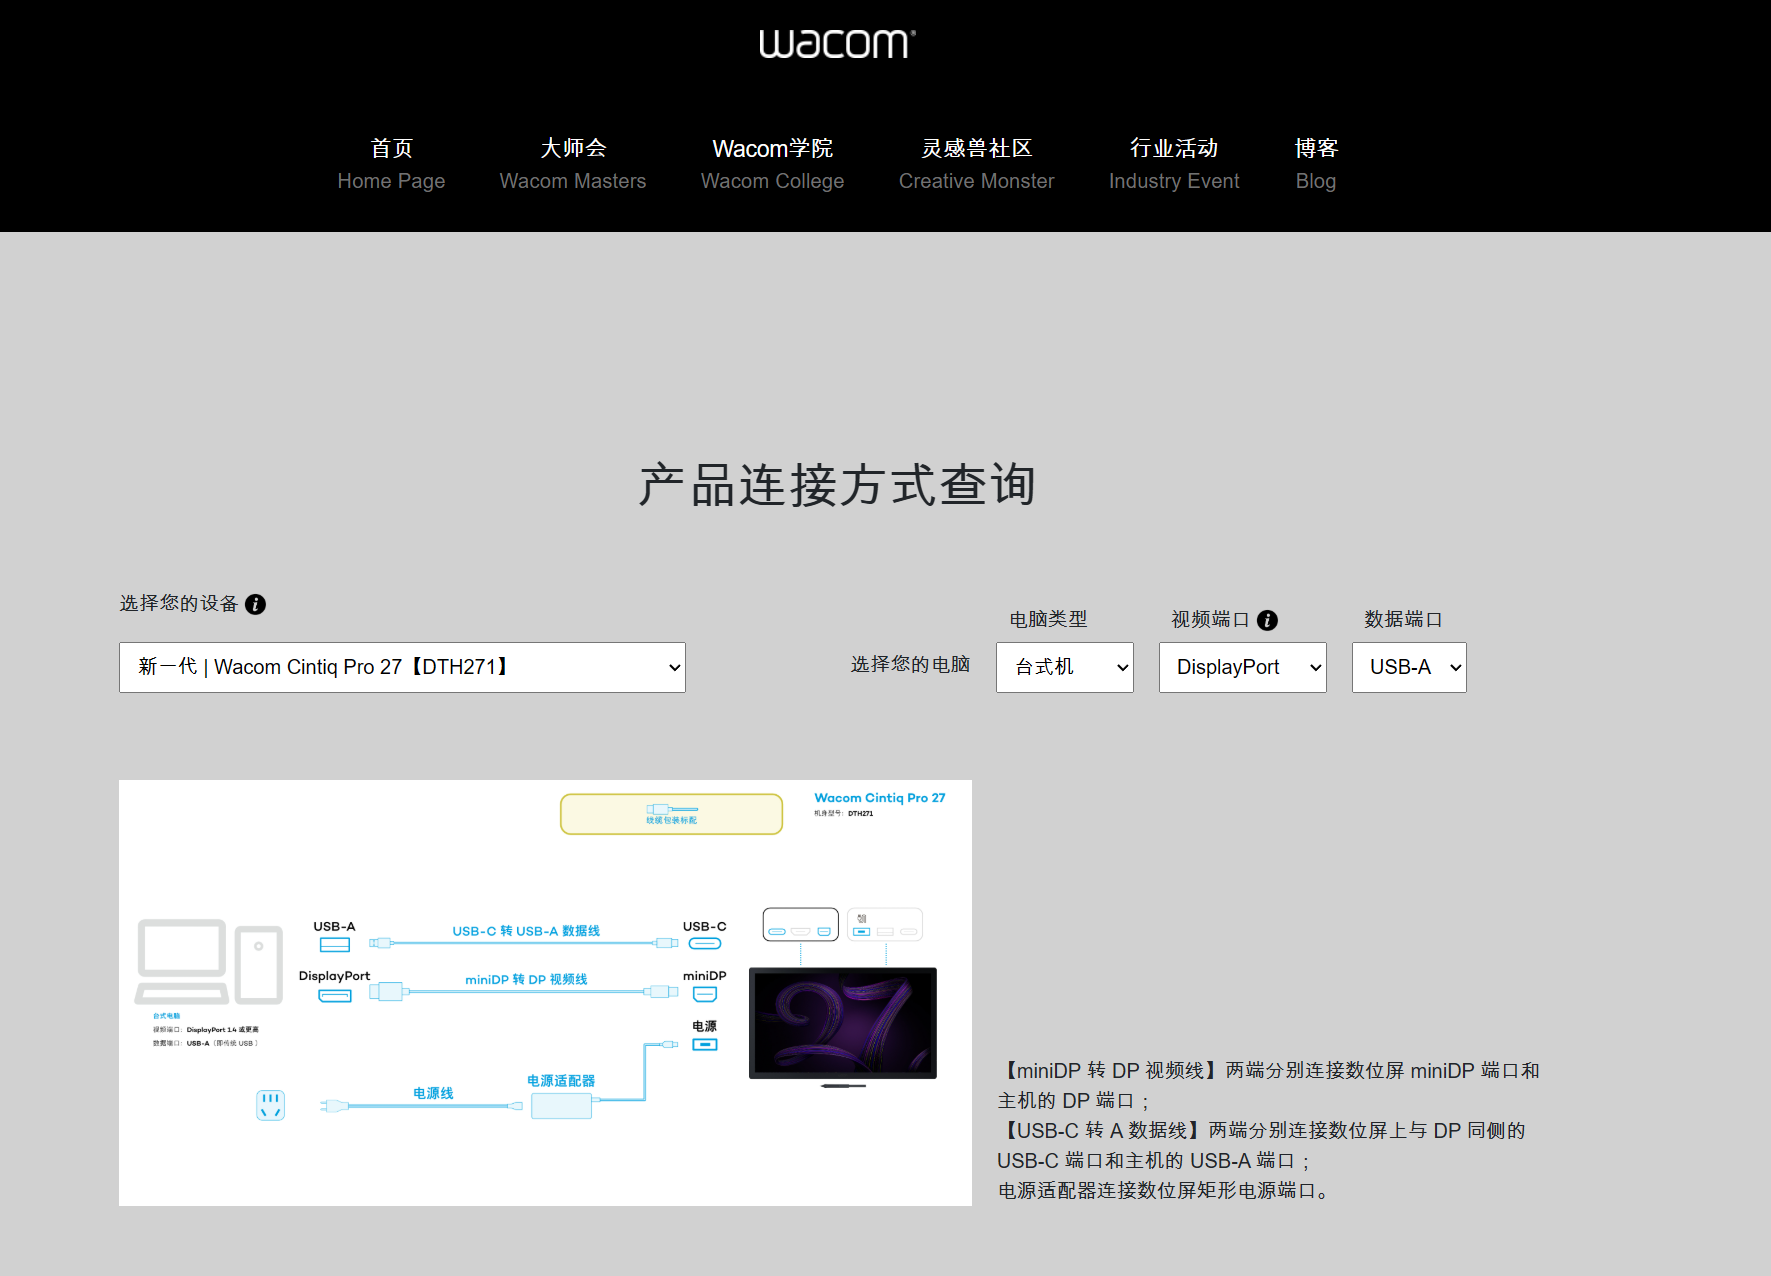Click the 电源 port icon in diagram
Screen dimensions: 1771x1276
click(x=705, y=1044)
